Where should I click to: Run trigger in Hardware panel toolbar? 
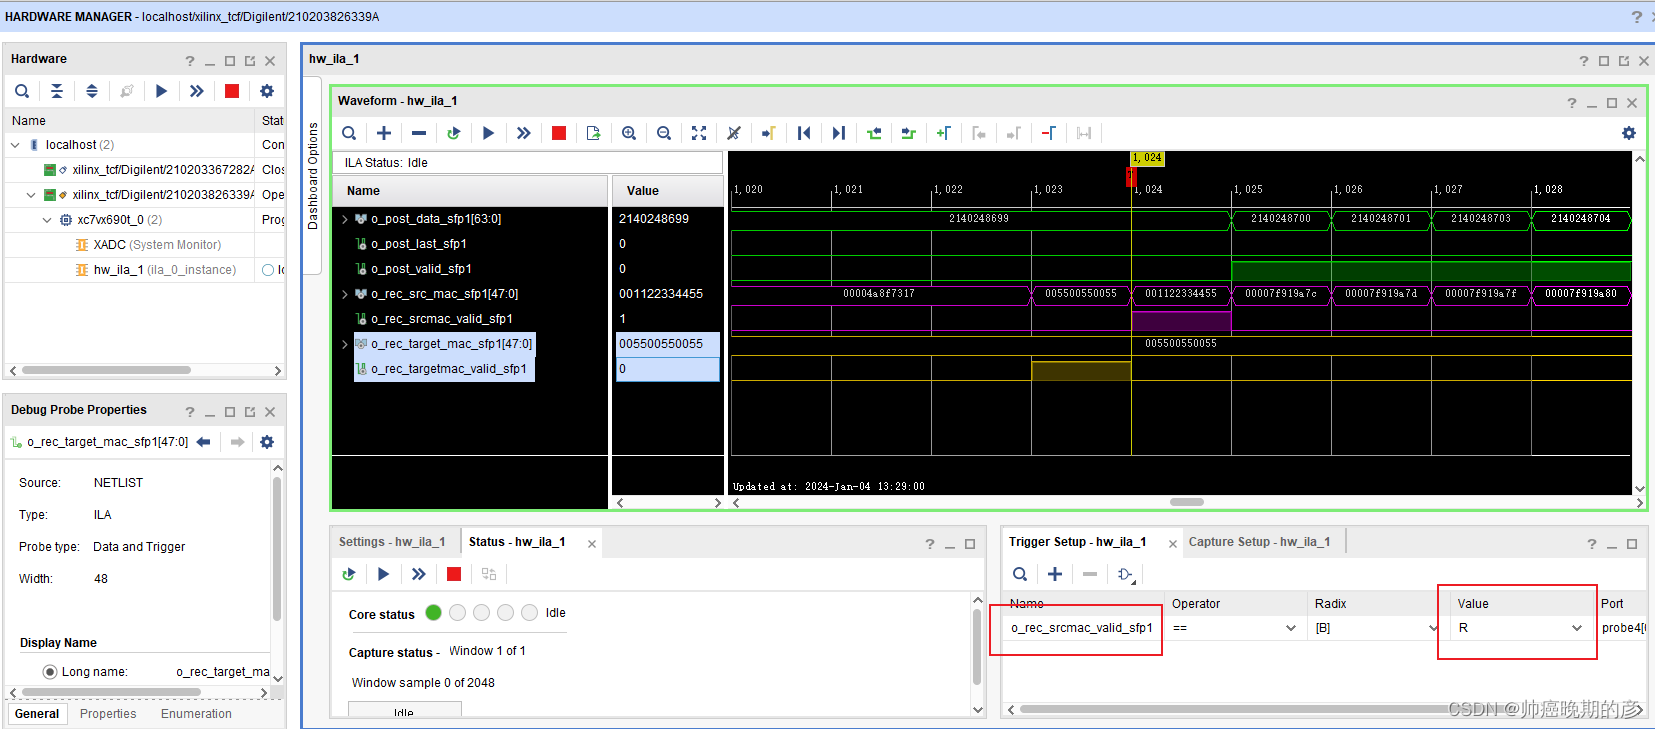tap(162, 91)
